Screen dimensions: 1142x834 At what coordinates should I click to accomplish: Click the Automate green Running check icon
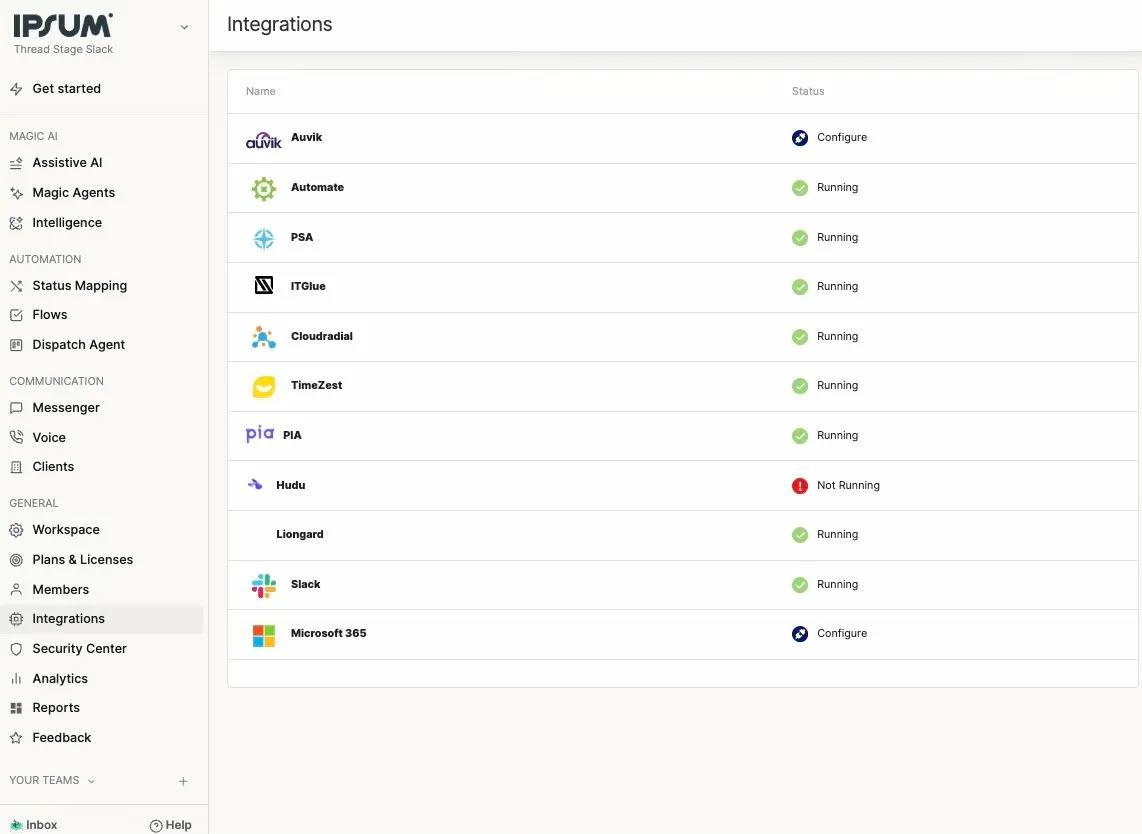click(x=800, y=188)
